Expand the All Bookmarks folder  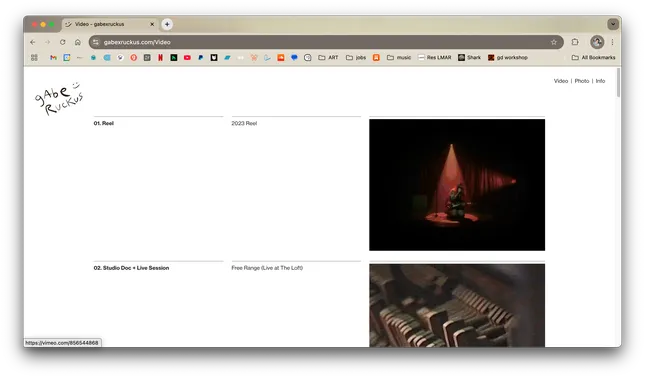(x=593, y=58)
